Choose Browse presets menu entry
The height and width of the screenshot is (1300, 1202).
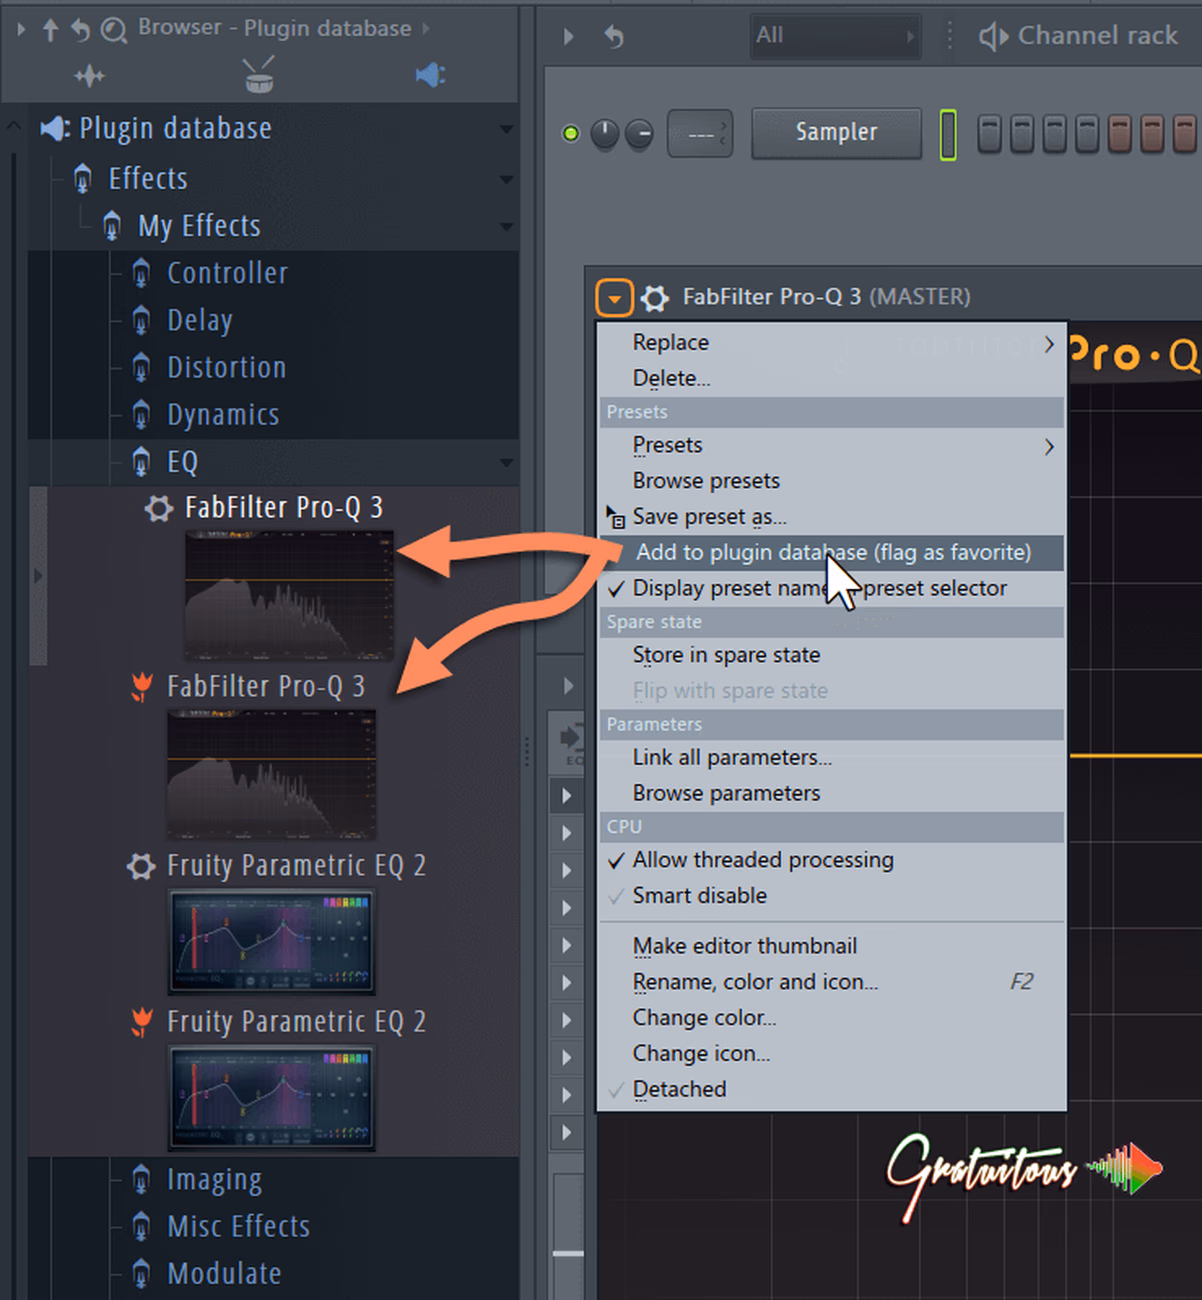831,481
